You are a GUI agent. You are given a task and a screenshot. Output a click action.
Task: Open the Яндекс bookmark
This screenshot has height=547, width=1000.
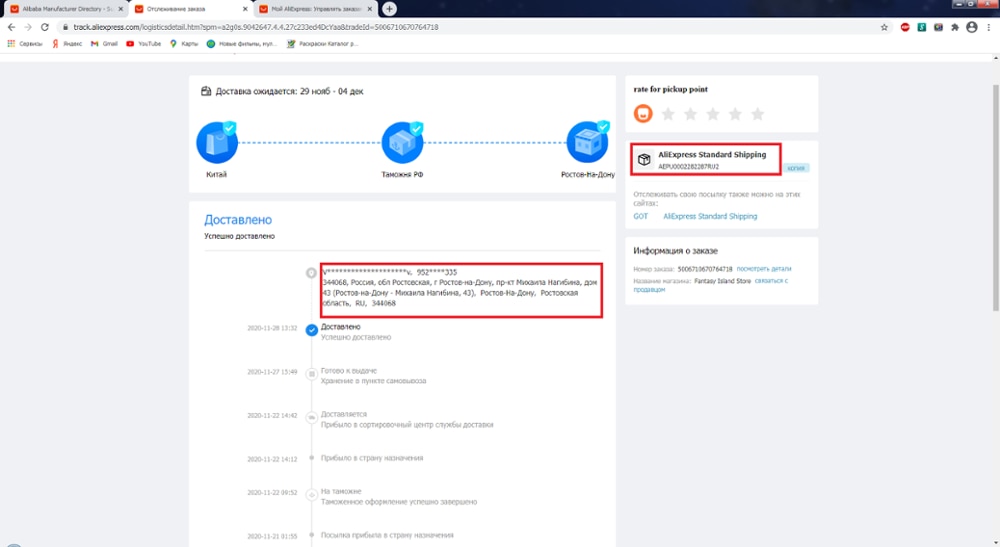[67, 44]
